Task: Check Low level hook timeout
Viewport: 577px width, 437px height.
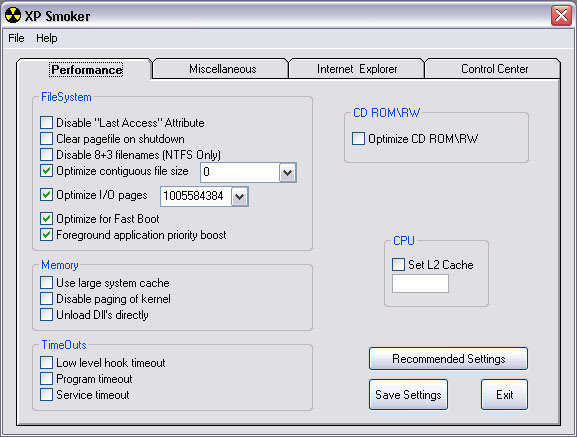Action: point(46,362)
